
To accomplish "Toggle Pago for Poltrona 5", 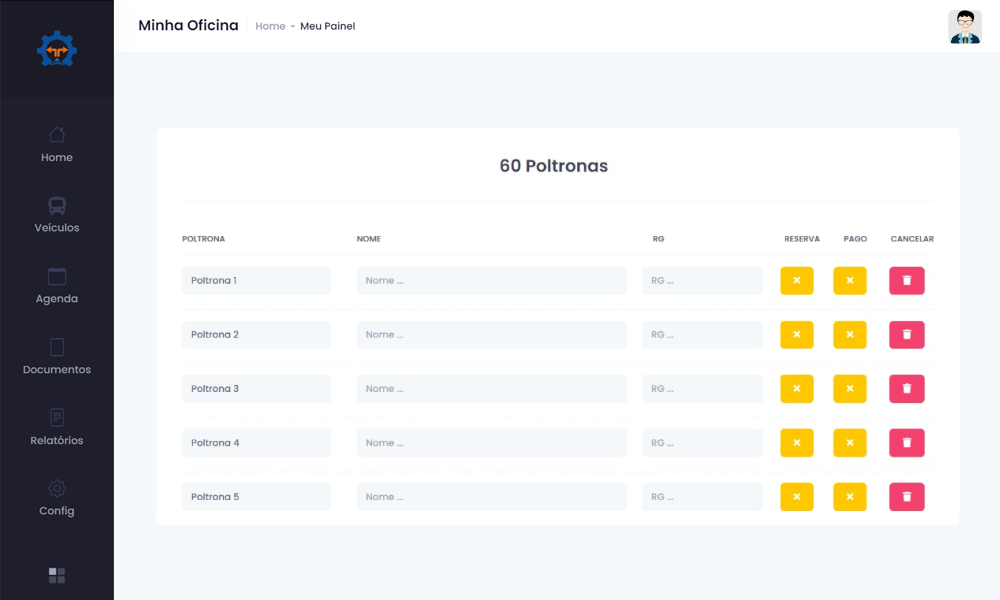I will [x=849, y=497].
